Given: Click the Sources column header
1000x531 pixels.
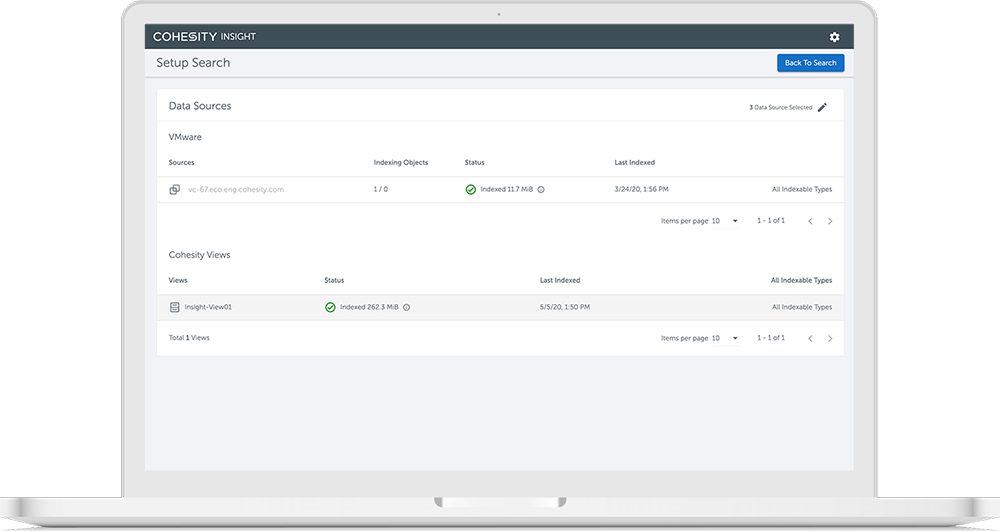Looking at the screenshot, I should coord(181,163).
